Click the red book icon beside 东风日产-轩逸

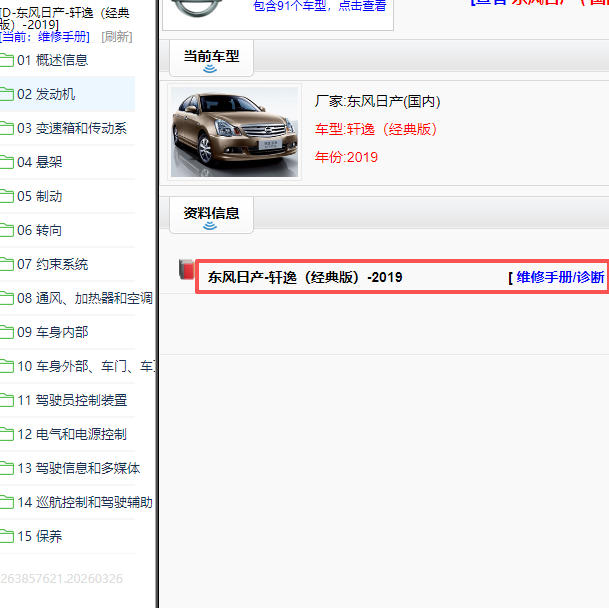[186, 269]
